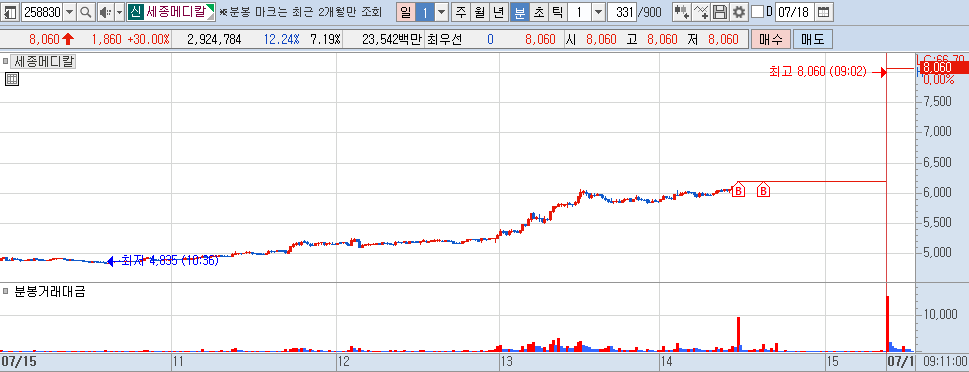The width and height of the screenshot is (969, 372).
Task: Click the 331 bar count input field
Action: click(x=622, y=12)
